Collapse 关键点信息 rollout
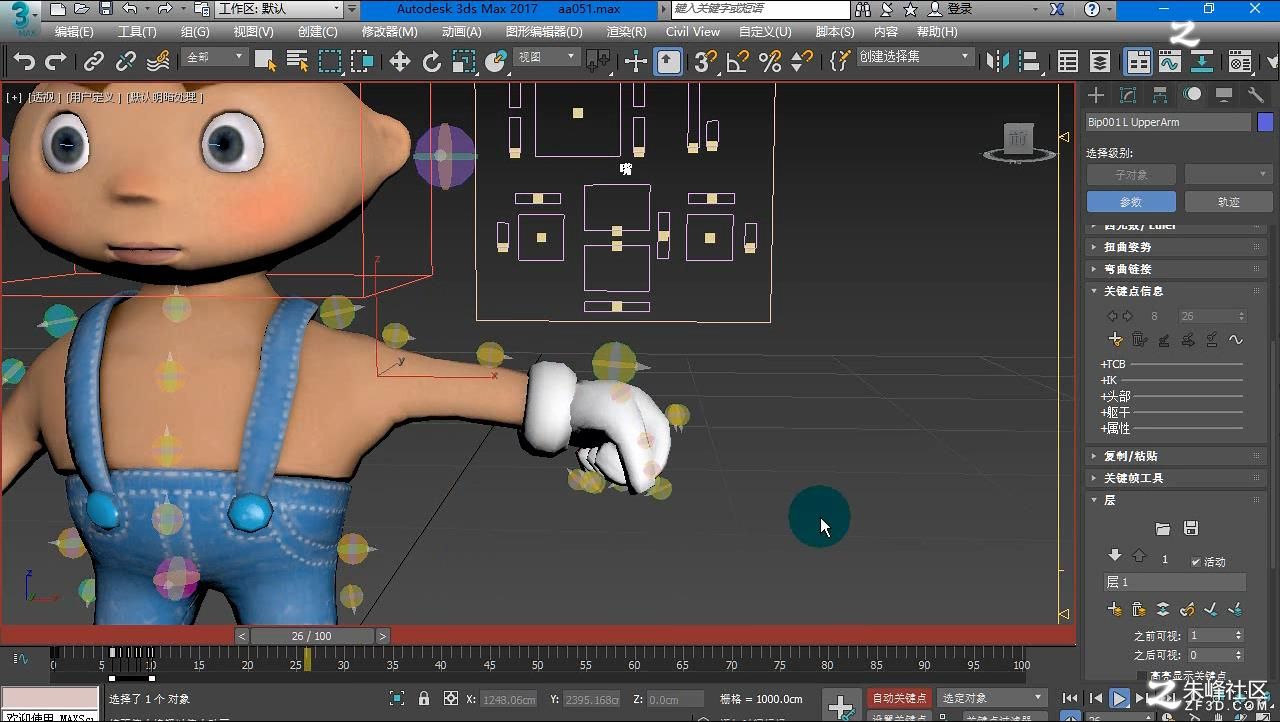This screenshot has height=722, width=1280. [x=1176, y=291]
